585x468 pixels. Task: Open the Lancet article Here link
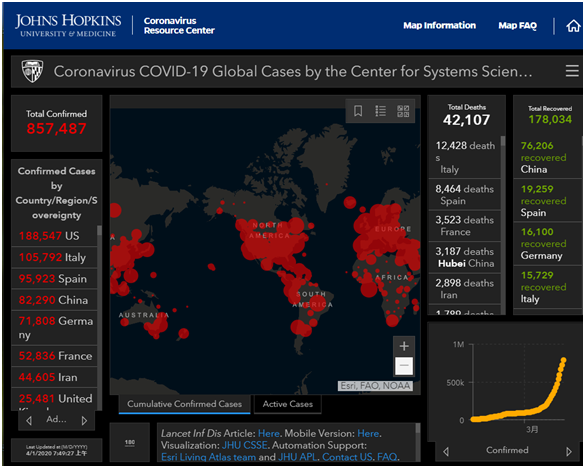click(269, 433)
